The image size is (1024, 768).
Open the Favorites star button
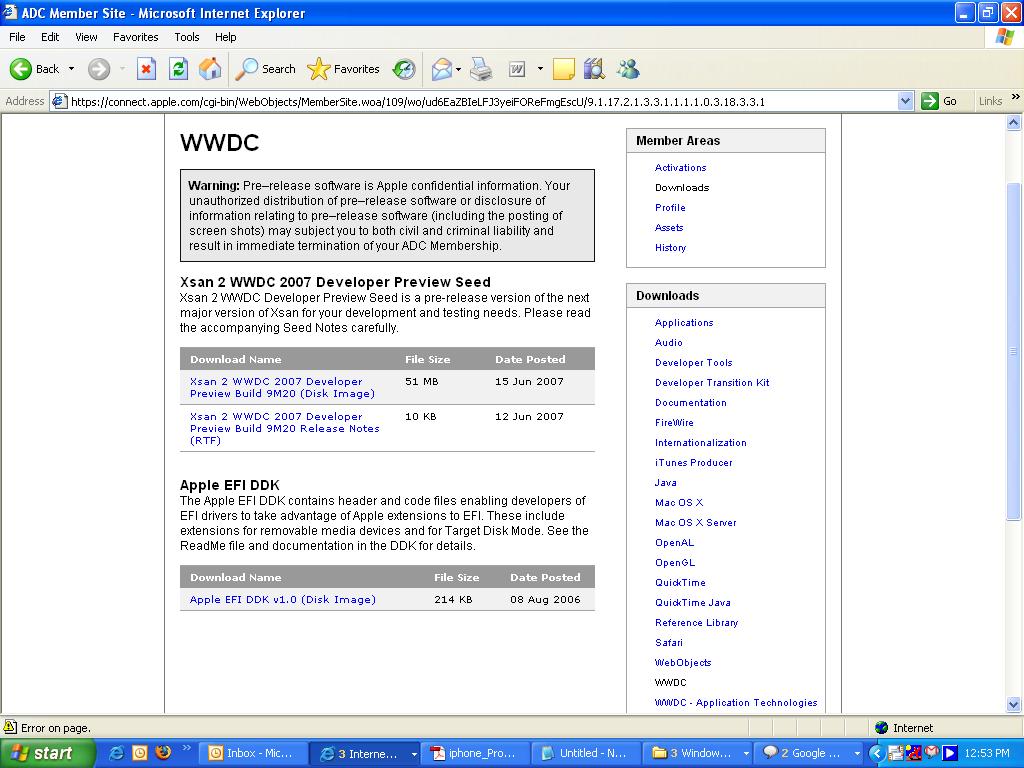343,69
